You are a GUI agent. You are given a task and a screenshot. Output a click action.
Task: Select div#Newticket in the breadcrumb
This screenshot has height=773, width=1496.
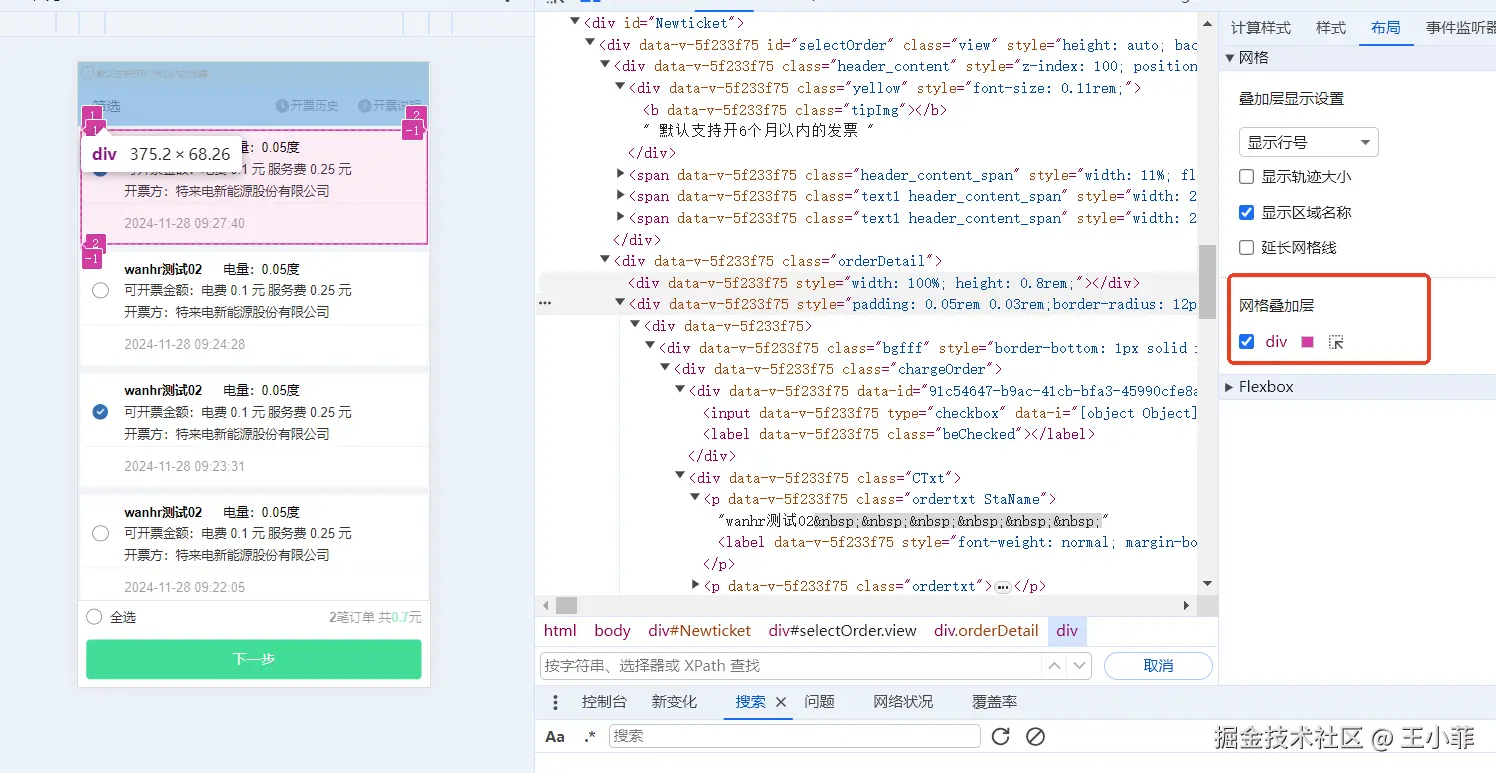pyautogui.click(x=700, y=631)
